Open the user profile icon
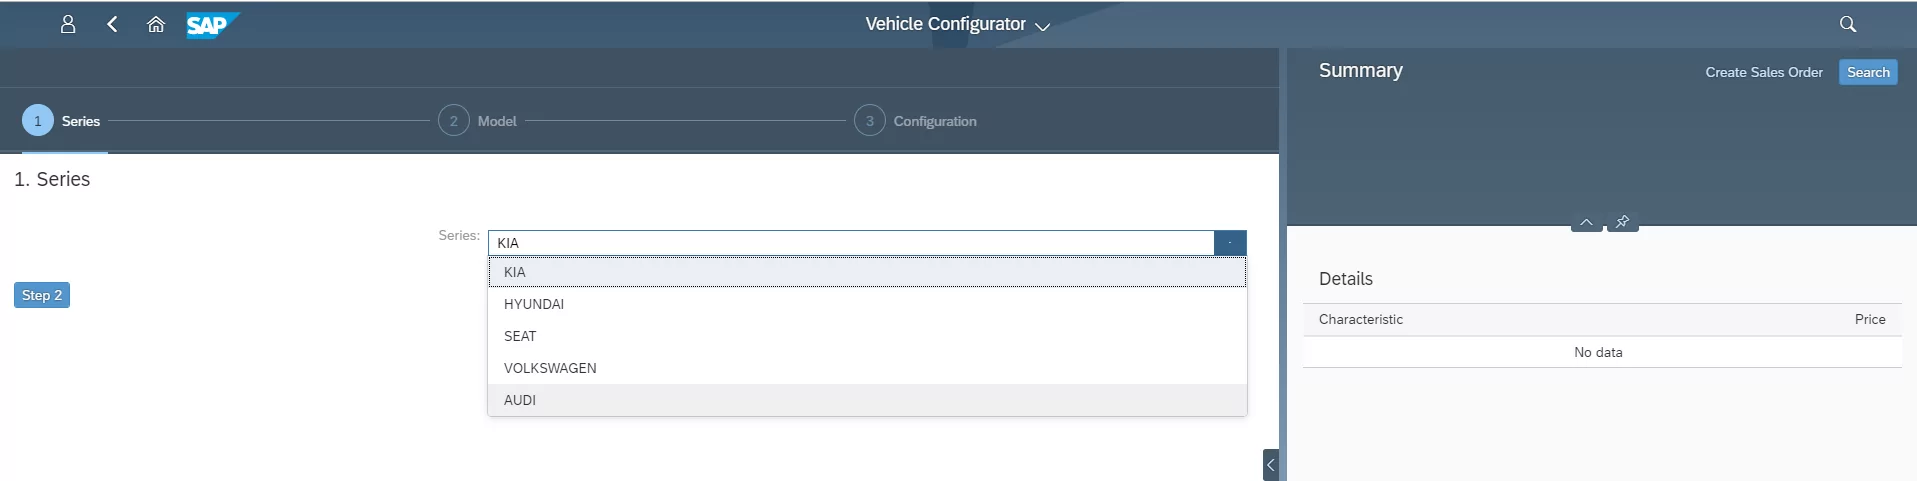The width and height of the screenshot is (1917, 481). pyautogui.click(x=68, y=24)
